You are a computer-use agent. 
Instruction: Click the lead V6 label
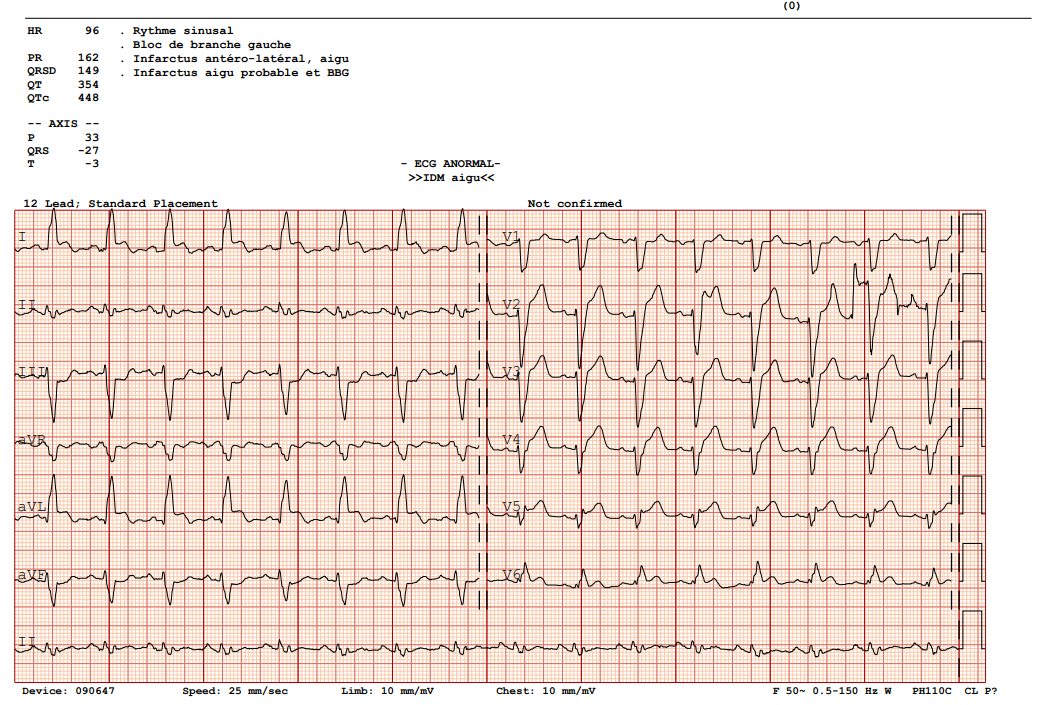coord(511,575)
